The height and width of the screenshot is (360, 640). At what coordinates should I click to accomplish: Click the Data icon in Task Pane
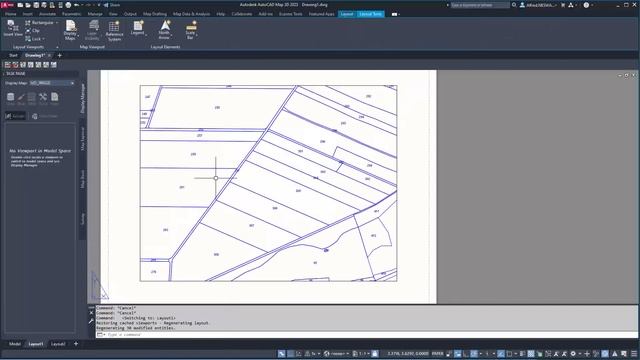[11, 98]
